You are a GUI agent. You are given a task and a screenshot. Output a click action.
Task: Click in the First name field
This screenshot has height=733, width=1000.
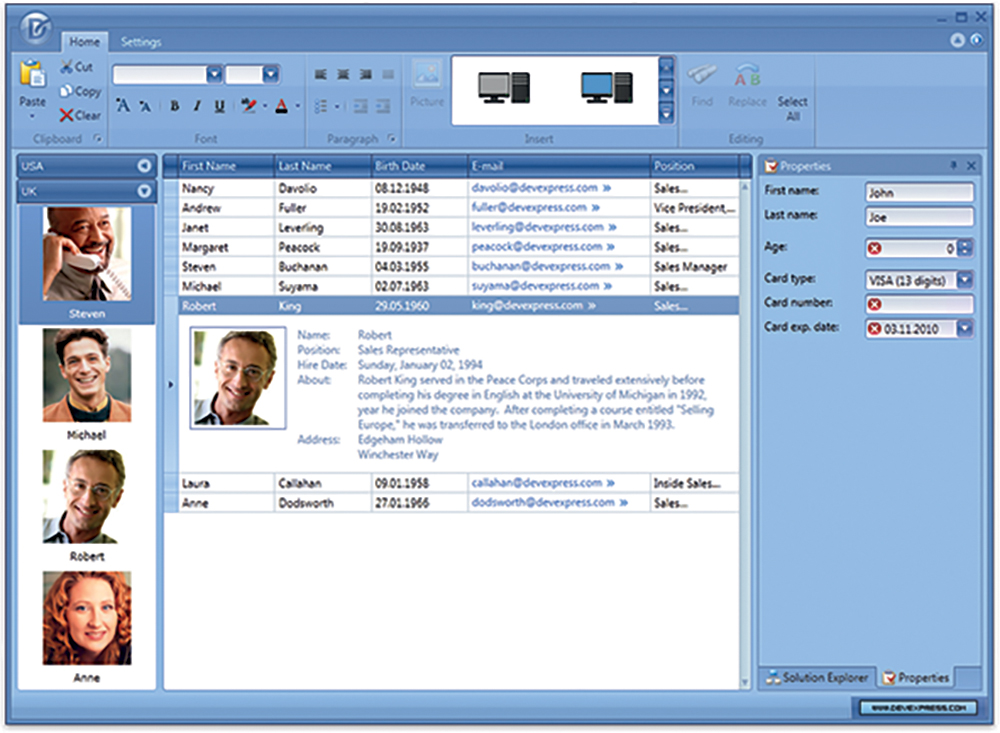click(x=919, y=192)
